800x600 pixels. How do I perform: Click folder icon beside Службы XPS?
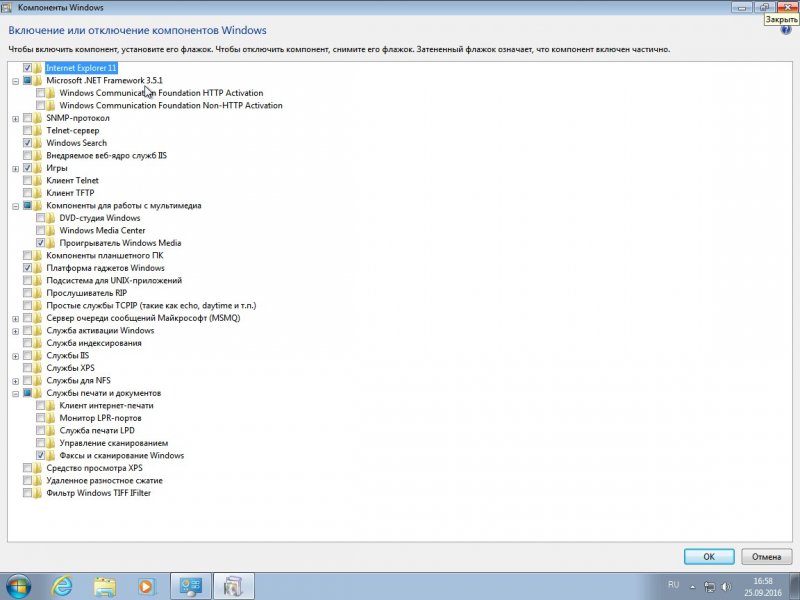coord(38,368)
